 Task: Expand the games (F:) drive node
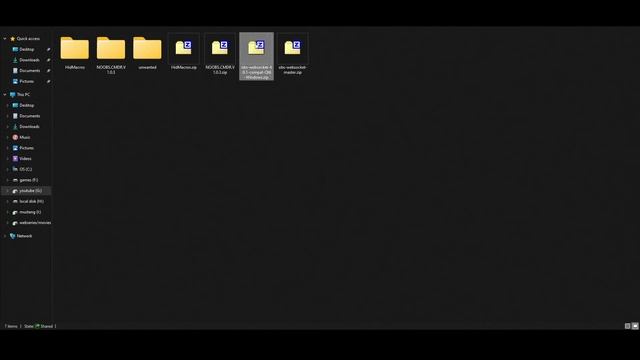7,180
